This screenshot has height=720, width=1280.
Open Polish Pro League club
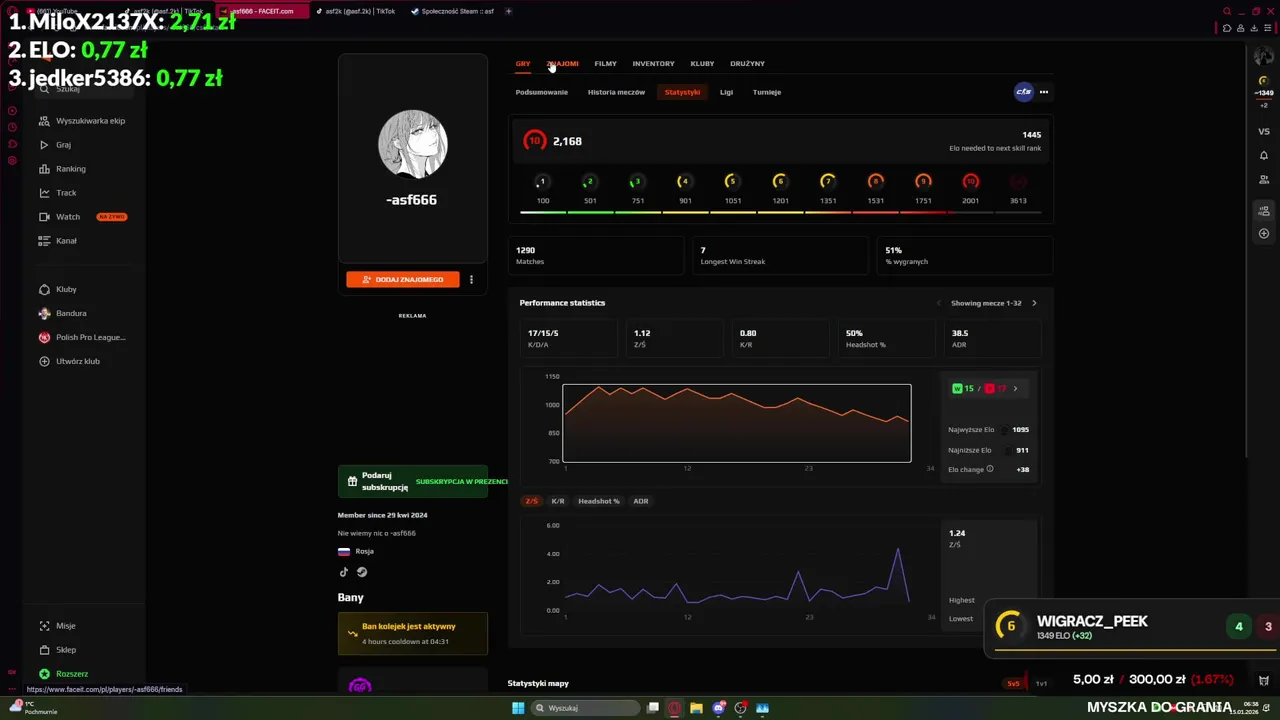[x=82, y=337]
